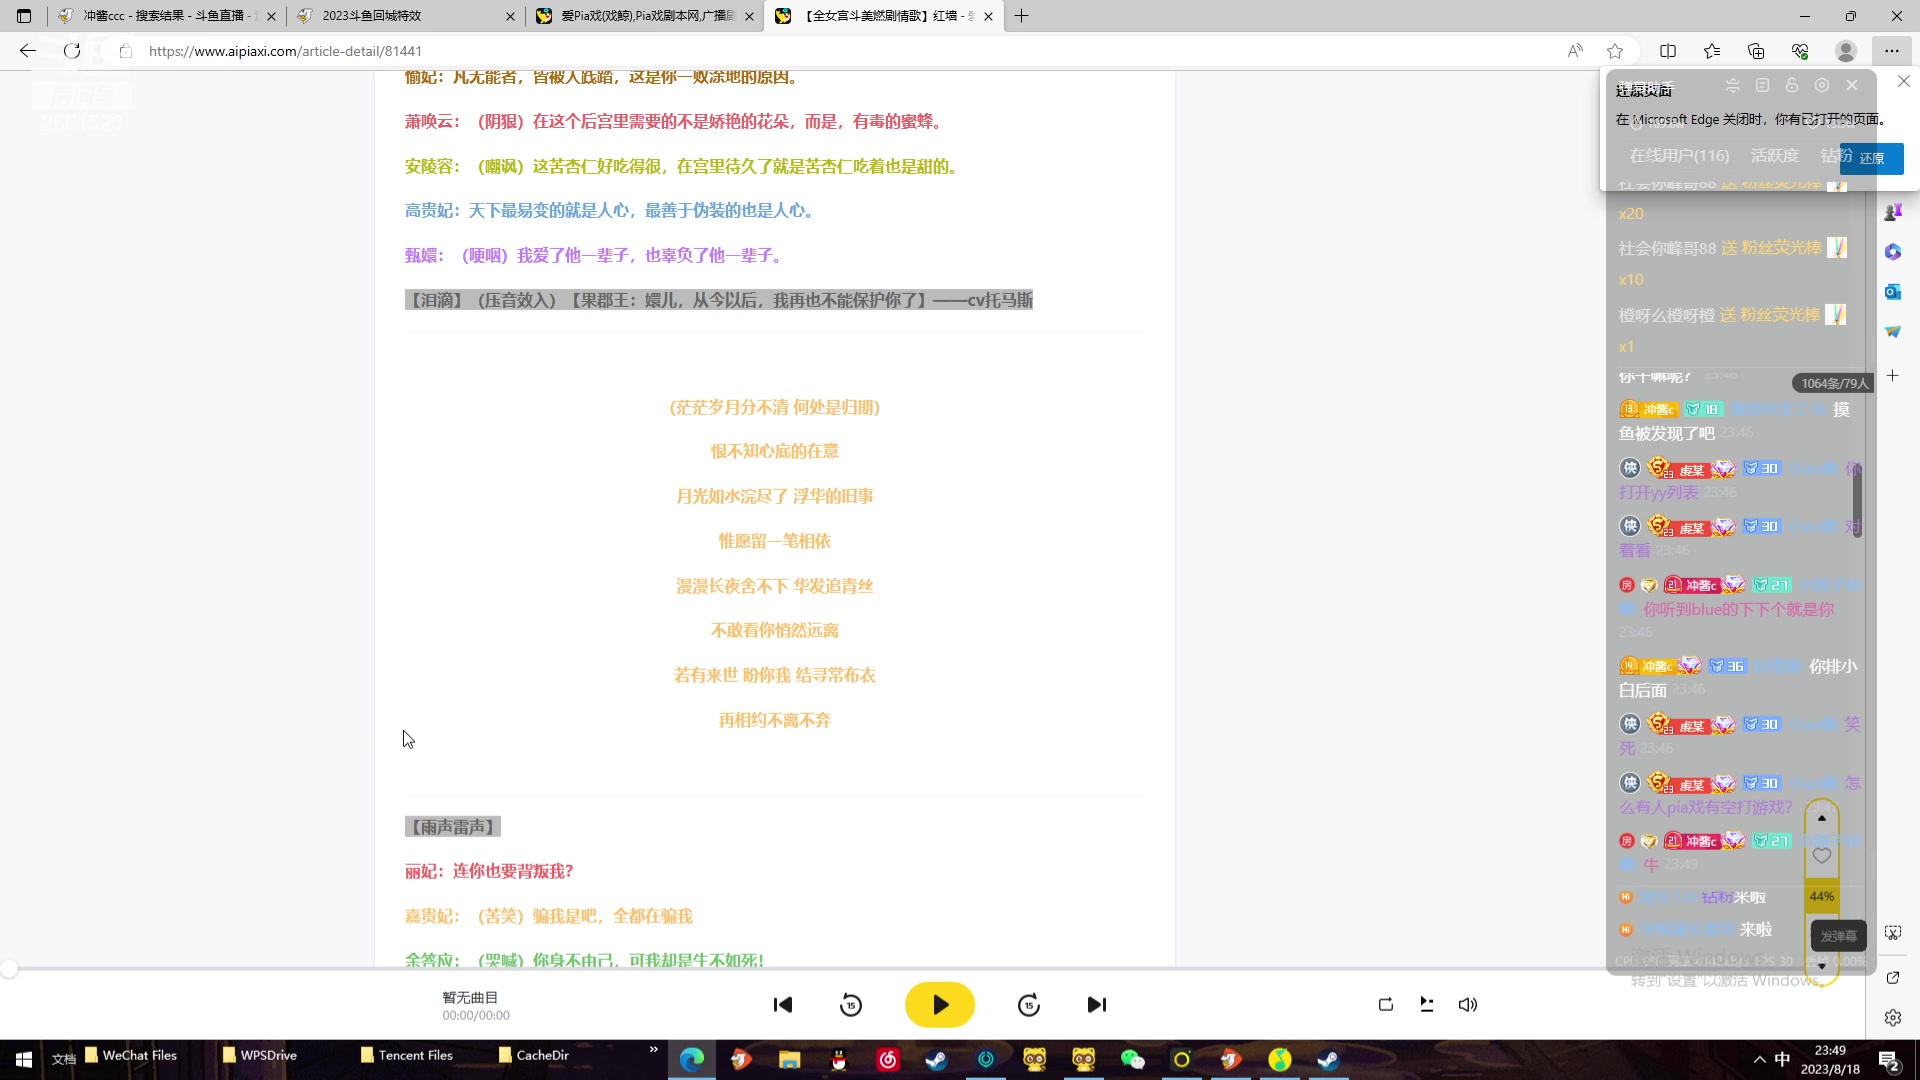Open Edge settings and more menu

click(1891, 51)
